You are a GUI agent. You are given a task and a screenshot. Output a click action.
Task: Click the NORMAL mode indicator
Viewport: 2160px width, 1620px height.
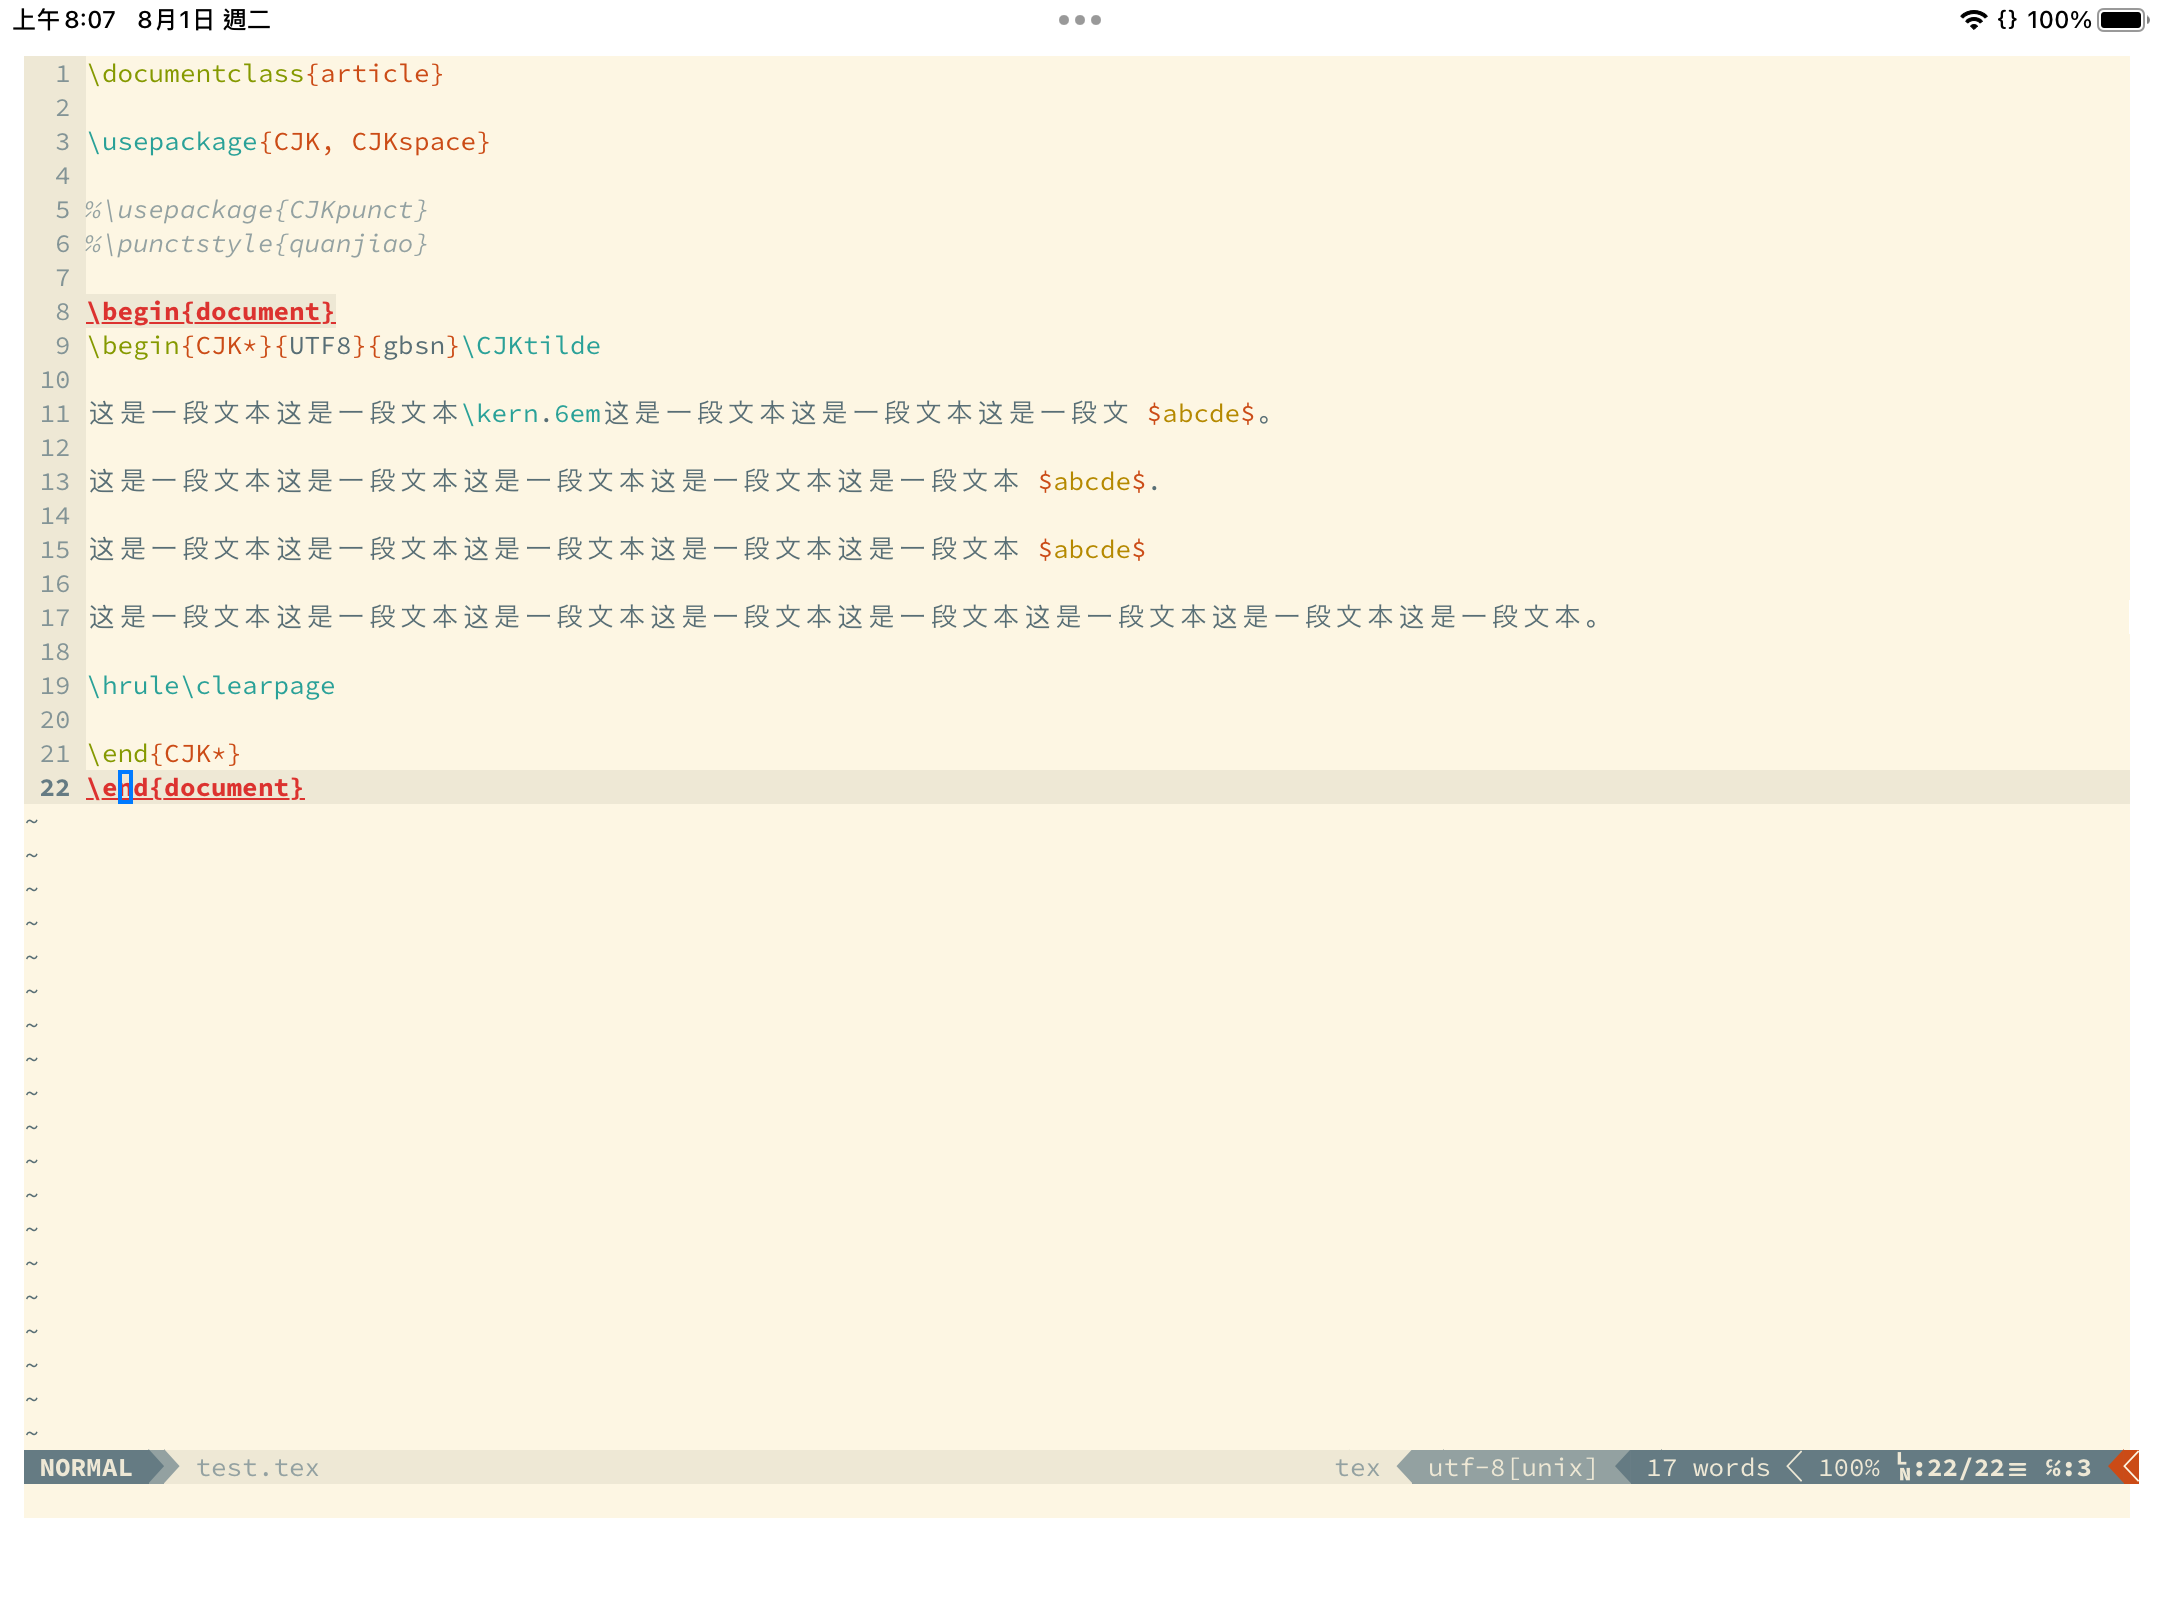tap(87, 1467)
